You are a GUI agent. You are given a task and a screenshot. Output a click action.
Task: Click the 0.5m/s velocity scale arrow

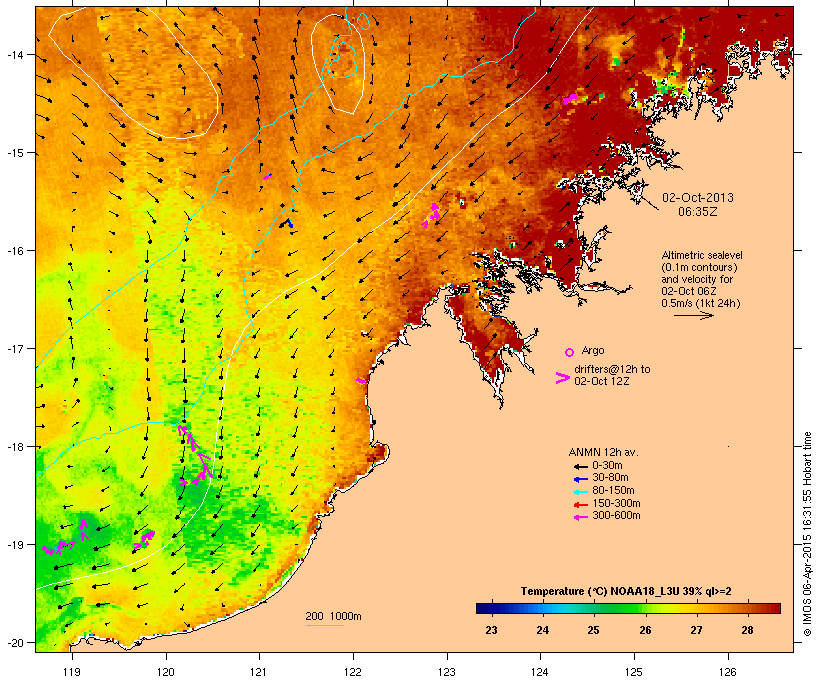point(693,315)
